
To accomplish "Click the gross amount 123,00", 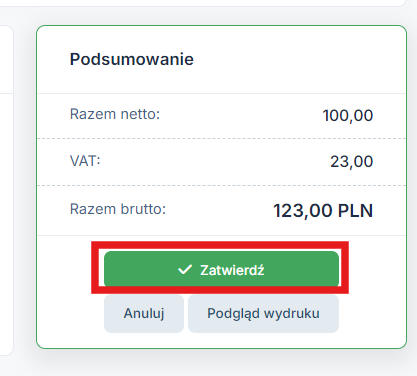I will 303,211.
